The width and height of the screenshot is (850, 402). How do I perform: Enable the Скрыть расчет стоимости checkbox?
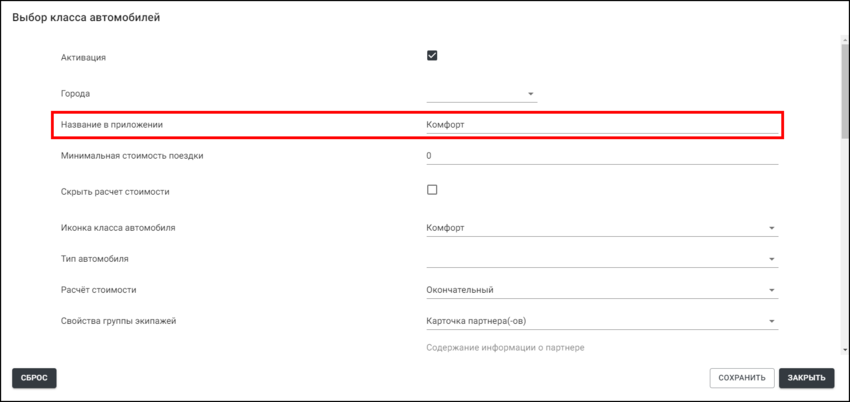(432, 190)
